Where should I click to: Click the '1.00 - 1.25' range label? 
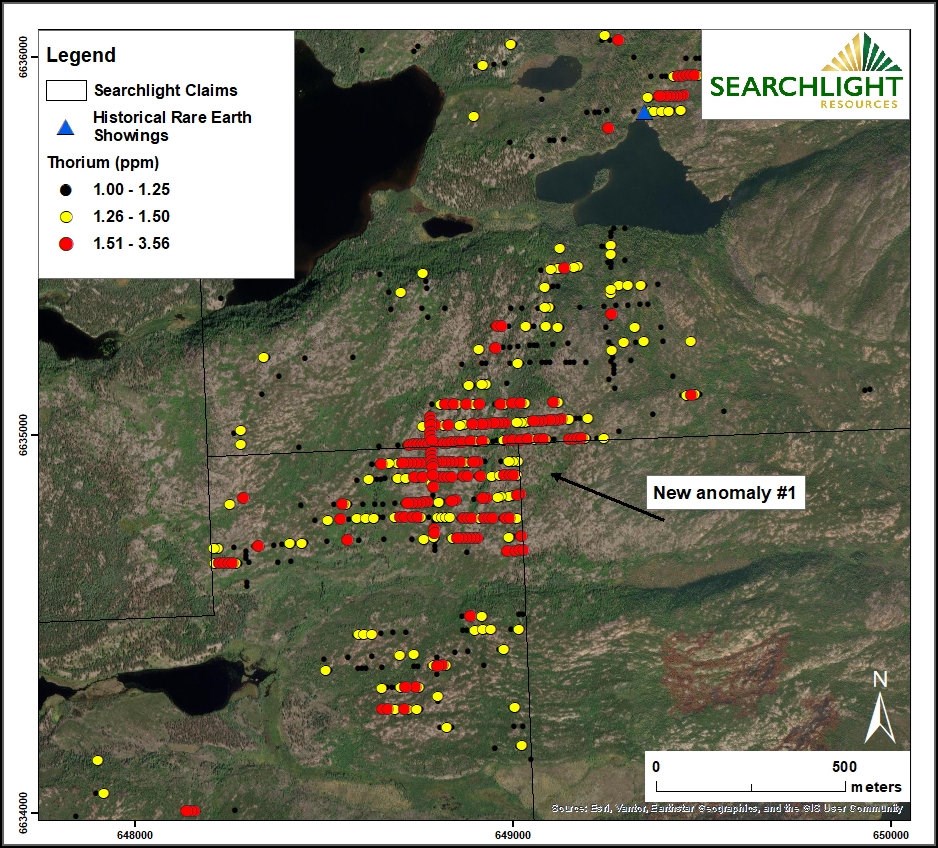coord(133,189)
